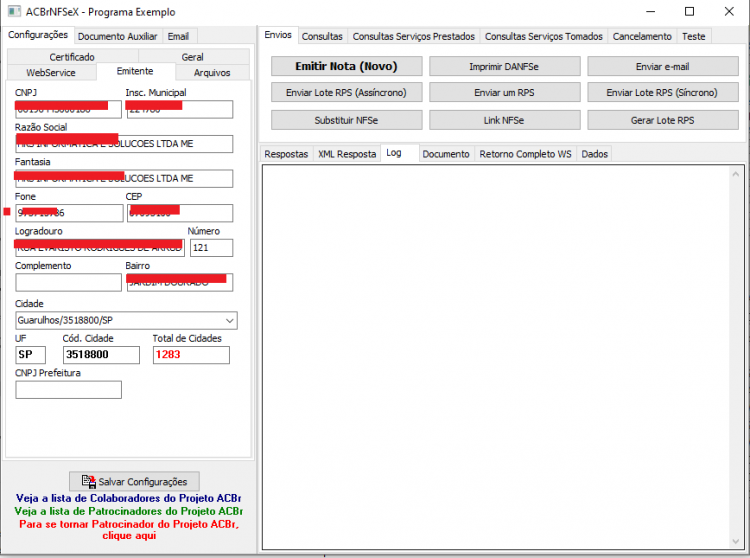Click the UF field showing SP
The image size is (750, 558).
point(31,355)
